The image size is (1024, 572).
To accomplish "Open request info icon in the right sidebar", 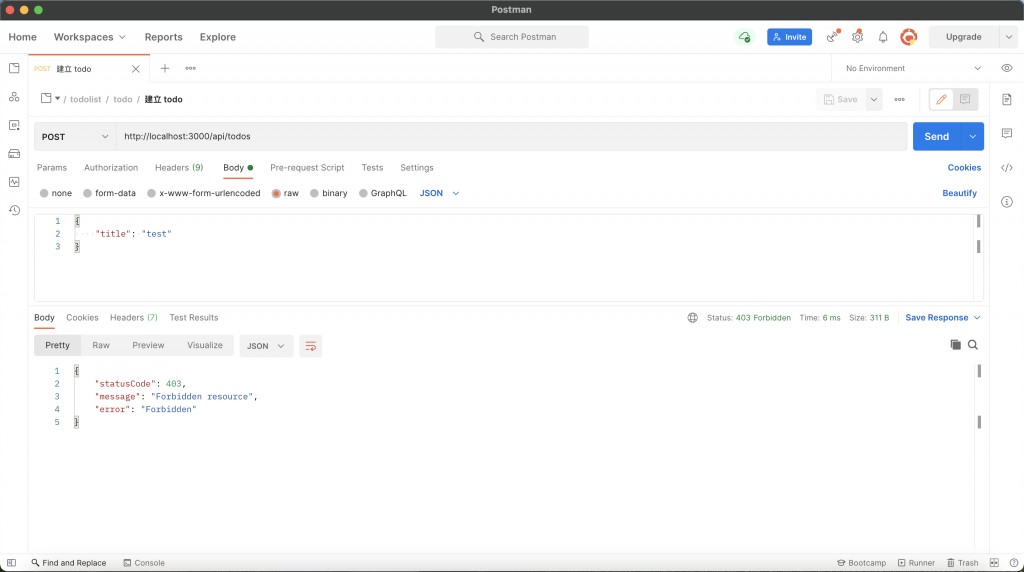I will [x=1006, y=202].
